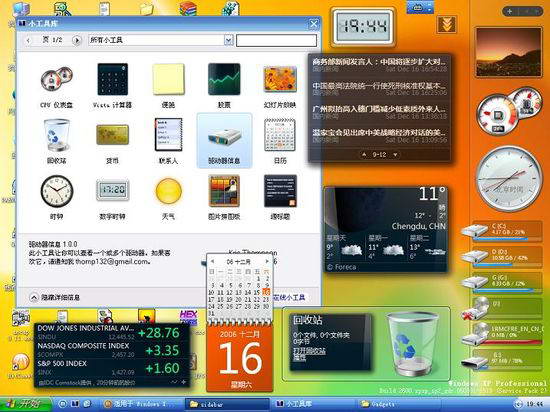The height and width of the screenshot is (412, 550).
Task: Click 打开回收站 link in recycle gadget
Action: tap(310, 351)
